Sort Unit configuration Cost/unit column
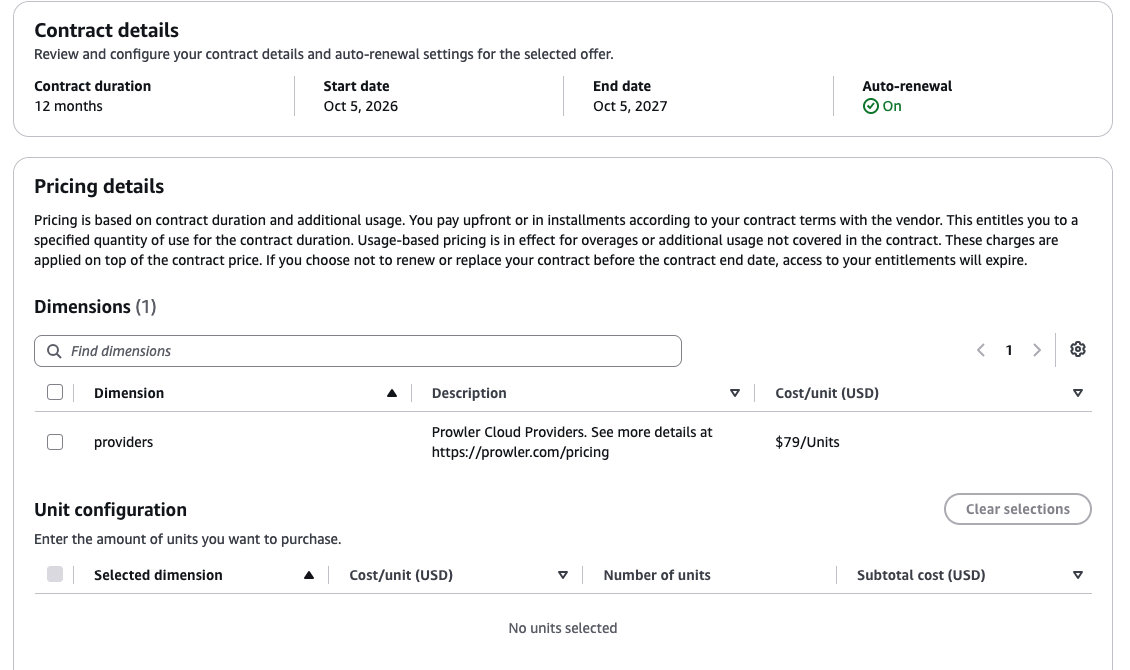Viewport: 1130px width, 670px height. coord(563,575)
